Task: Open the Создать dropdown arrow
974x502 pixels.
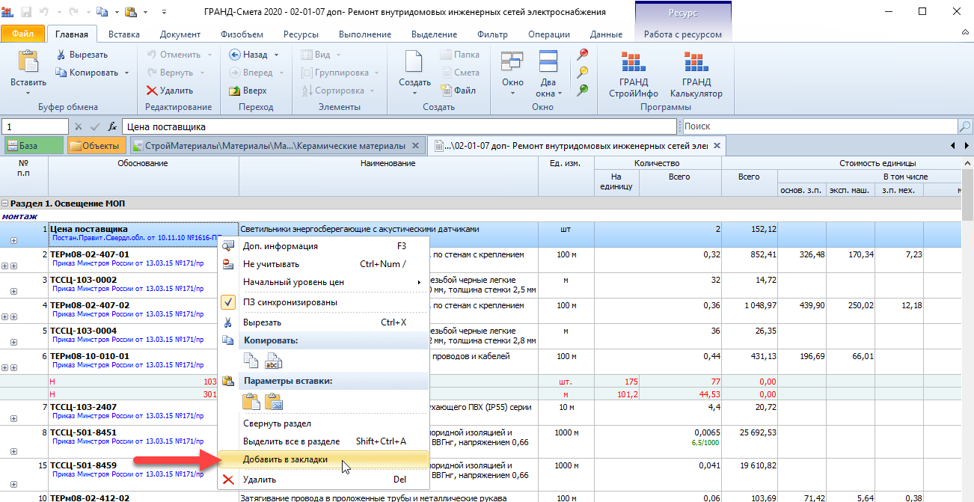Action: (414, 93)
